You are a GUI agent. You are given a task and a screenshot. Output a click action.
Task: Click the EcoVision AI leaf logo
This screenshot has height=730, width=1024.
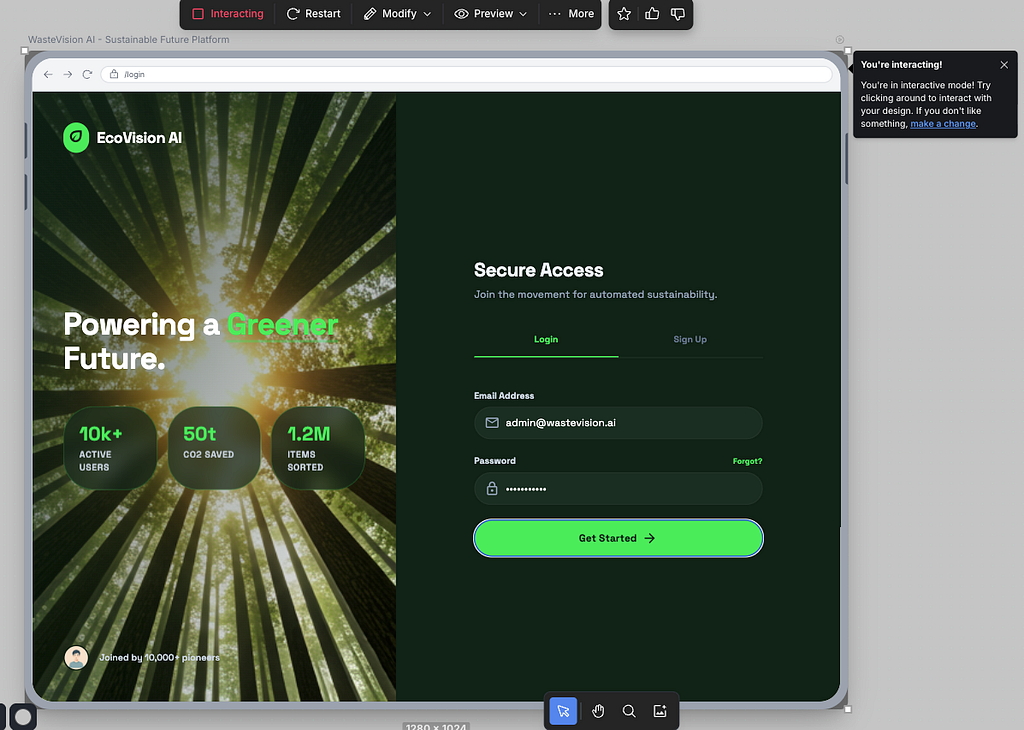tap(76, 137)
